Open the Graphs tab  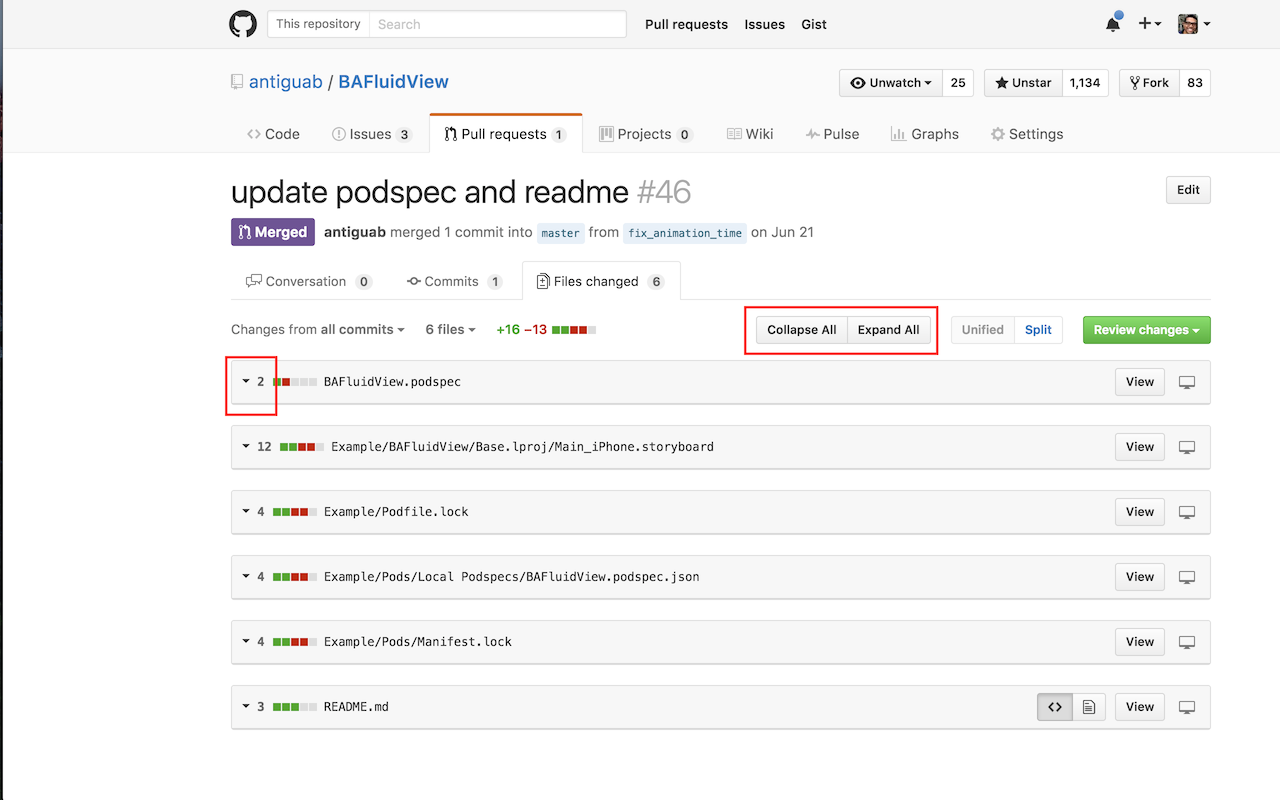(924, 134)
